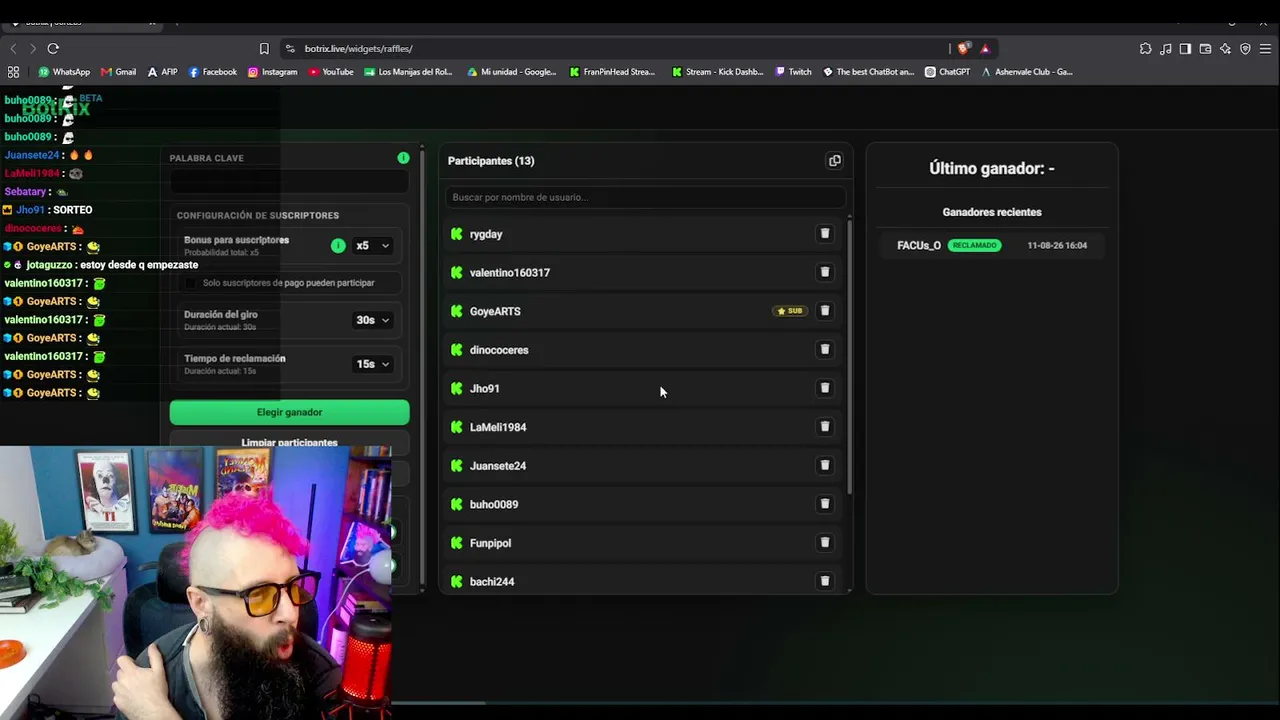Remove Funpipol with the trash icon
The height and width of the screenshot is (720, 1280).
[825, 543]
